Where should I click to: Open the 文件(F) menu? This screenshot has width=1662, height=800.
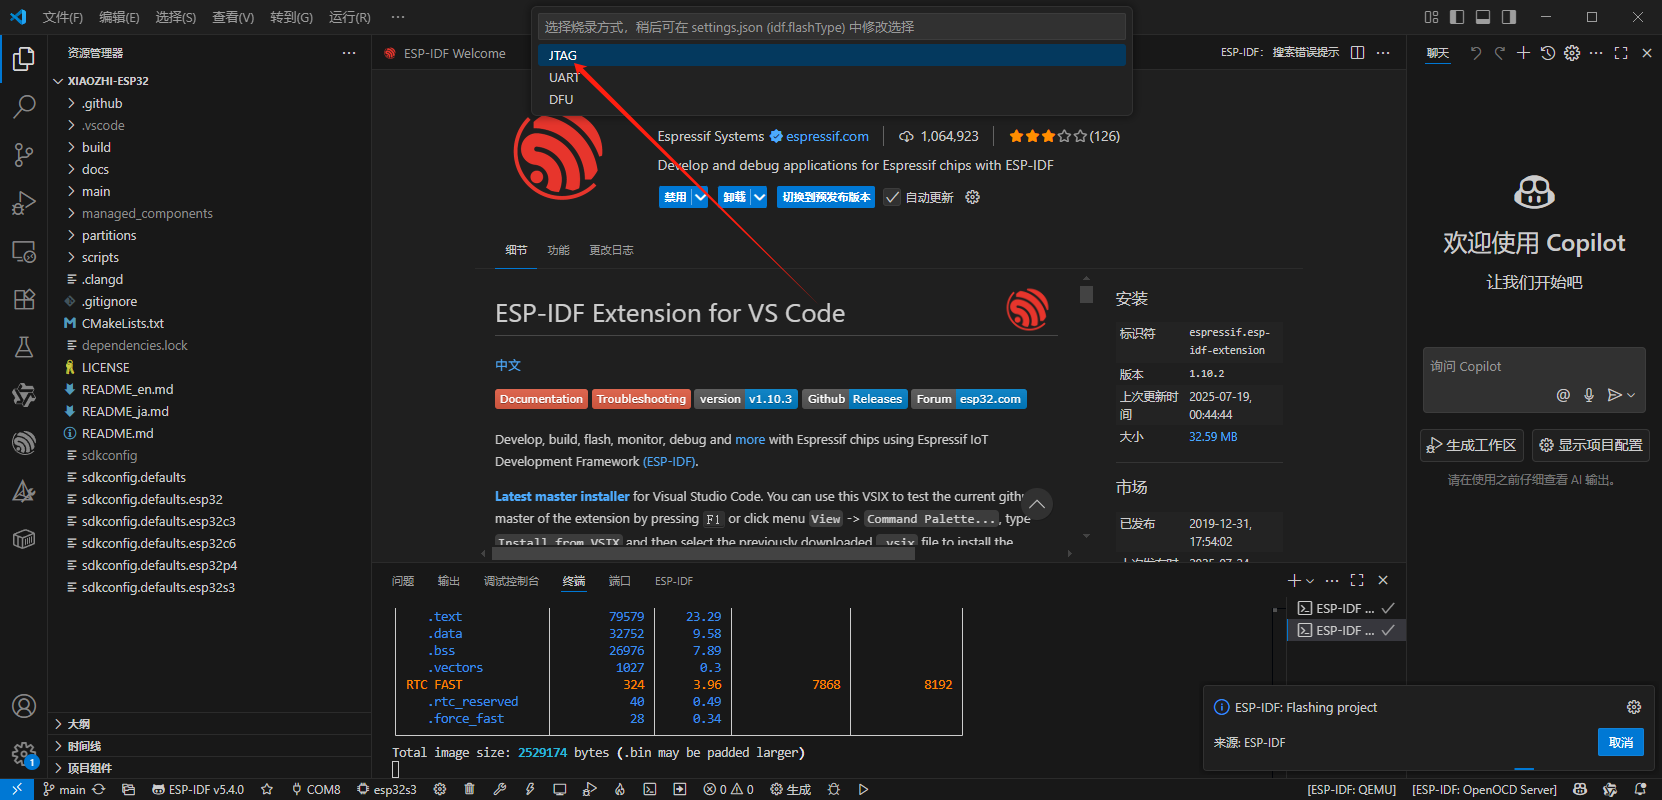coord(62,17)
